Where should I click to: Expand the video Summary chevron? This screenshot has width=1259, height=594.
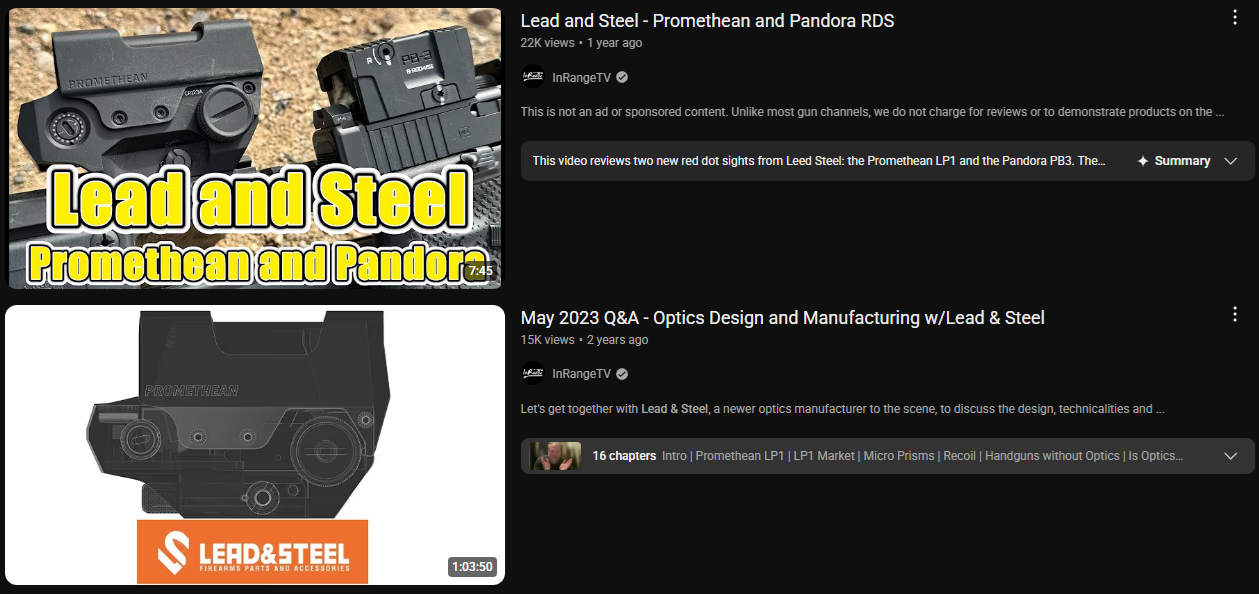coord(1230,161)
